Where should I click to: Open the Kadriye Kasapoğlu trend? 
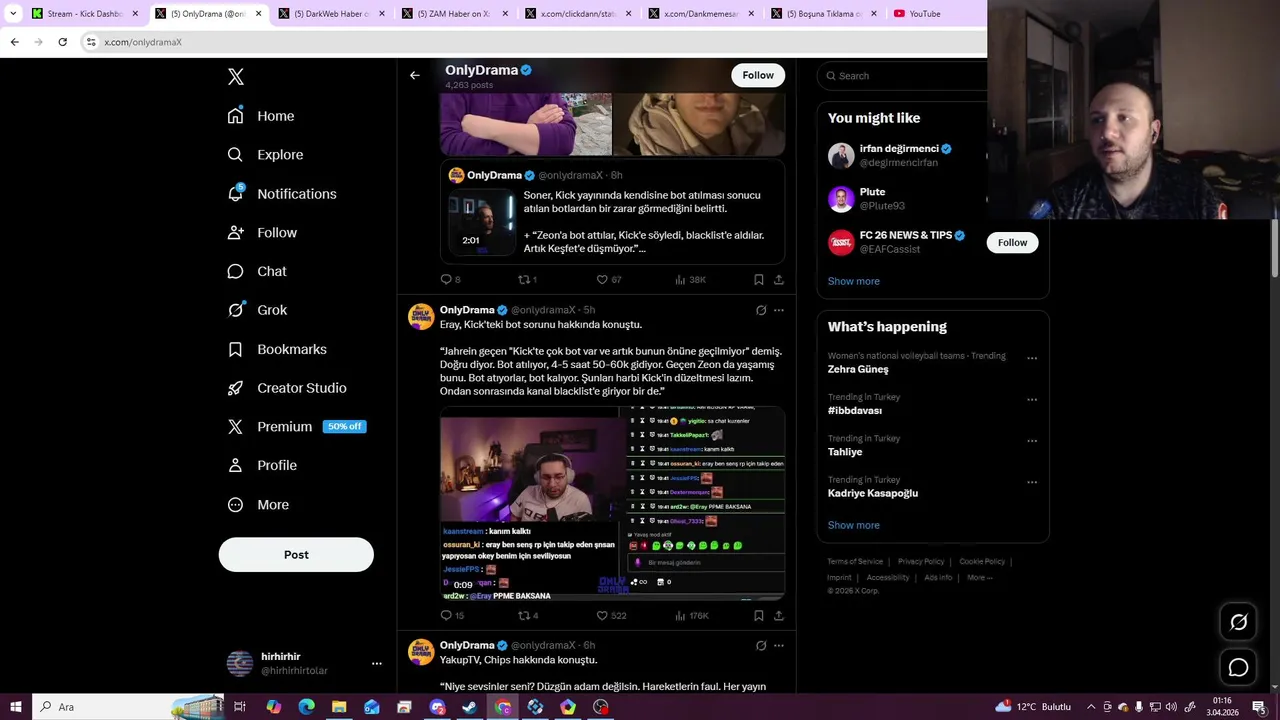pos(873,493)
